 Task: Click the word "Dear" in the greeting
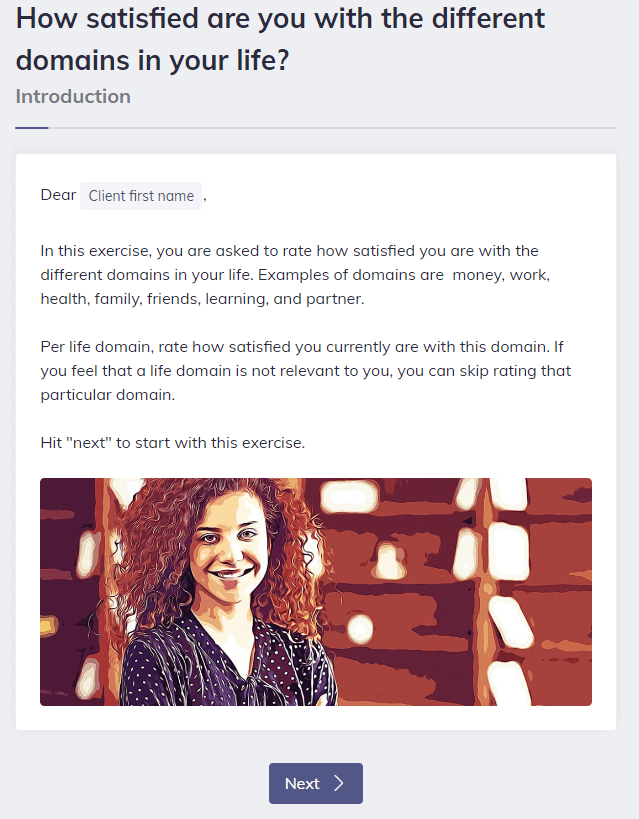coord(58,195)
